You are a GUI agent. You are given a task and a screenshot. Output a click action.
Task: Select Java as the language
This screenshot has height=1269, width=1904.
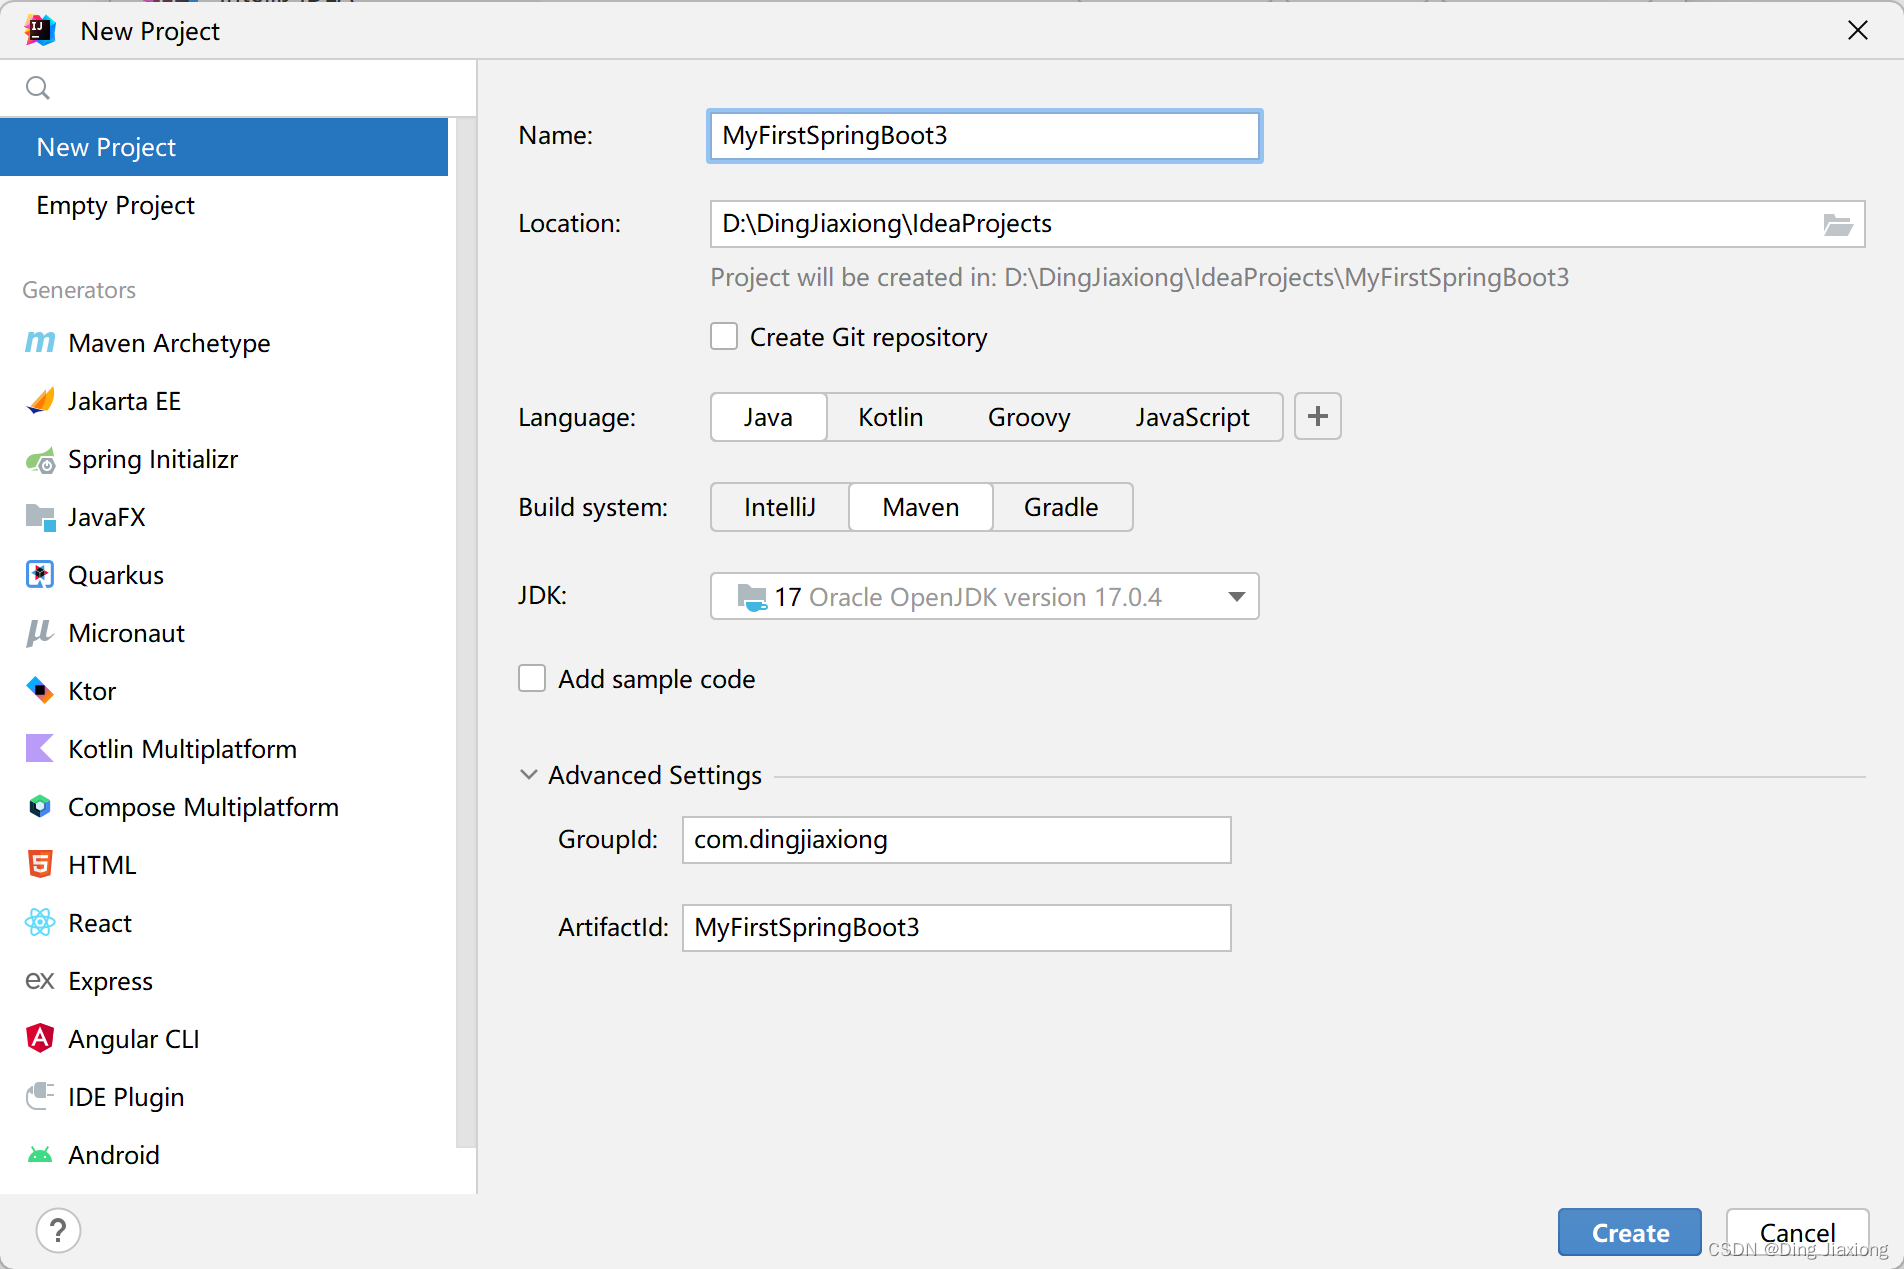768,417
